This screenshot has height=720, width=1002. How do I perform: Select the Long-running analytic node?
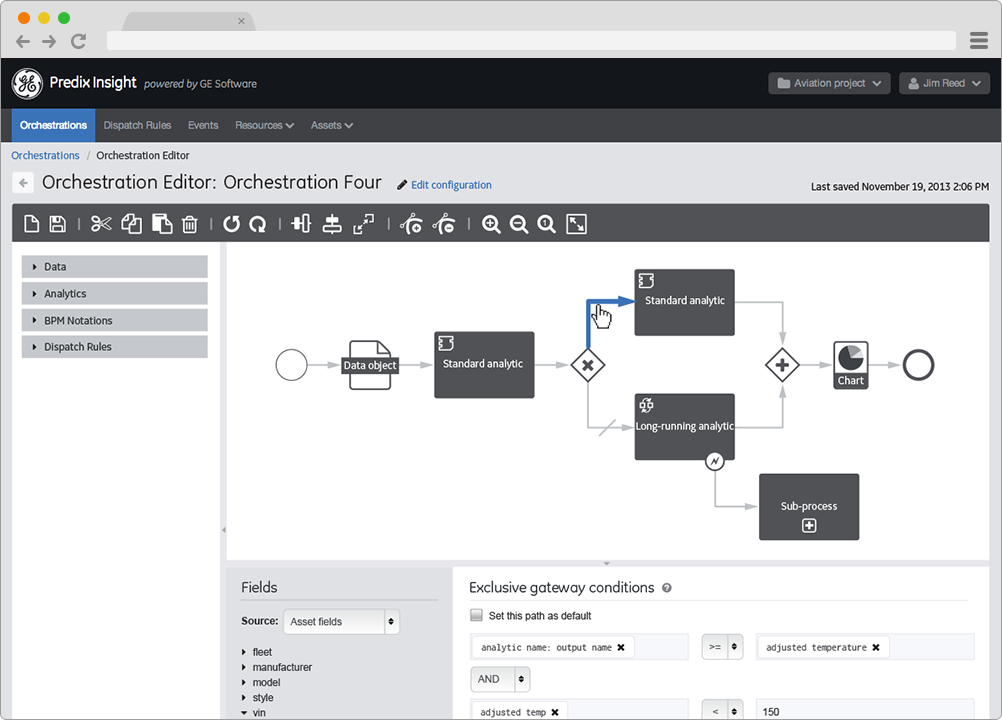coord(684,426)
